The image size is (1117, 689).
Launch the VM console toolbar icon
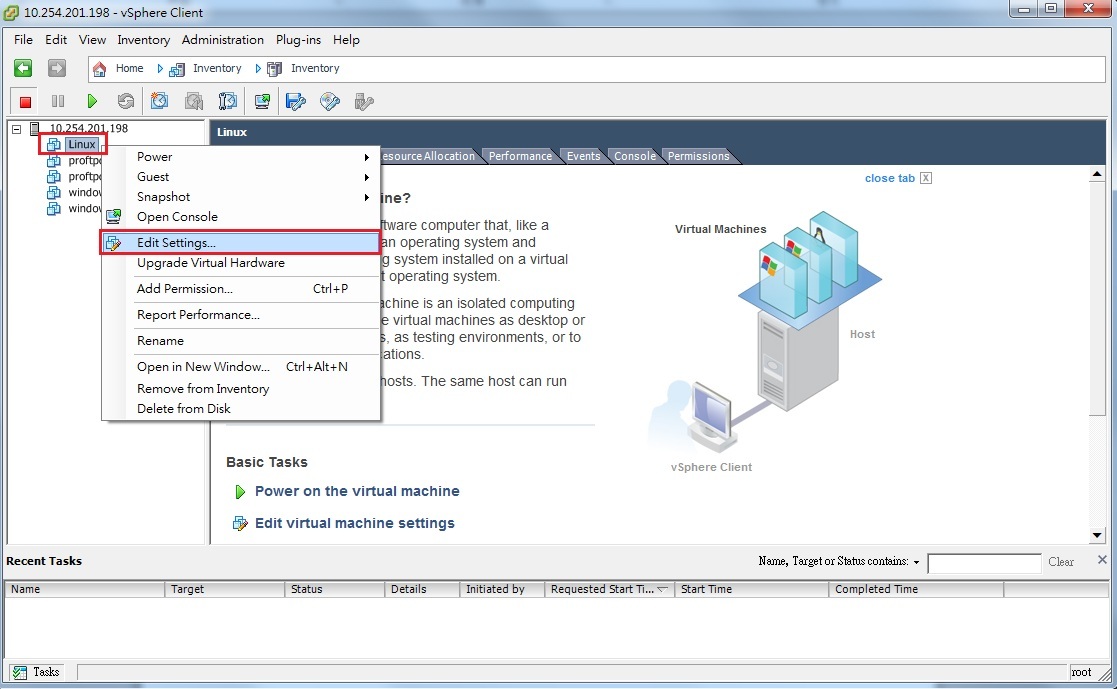[x=262, y=101]
